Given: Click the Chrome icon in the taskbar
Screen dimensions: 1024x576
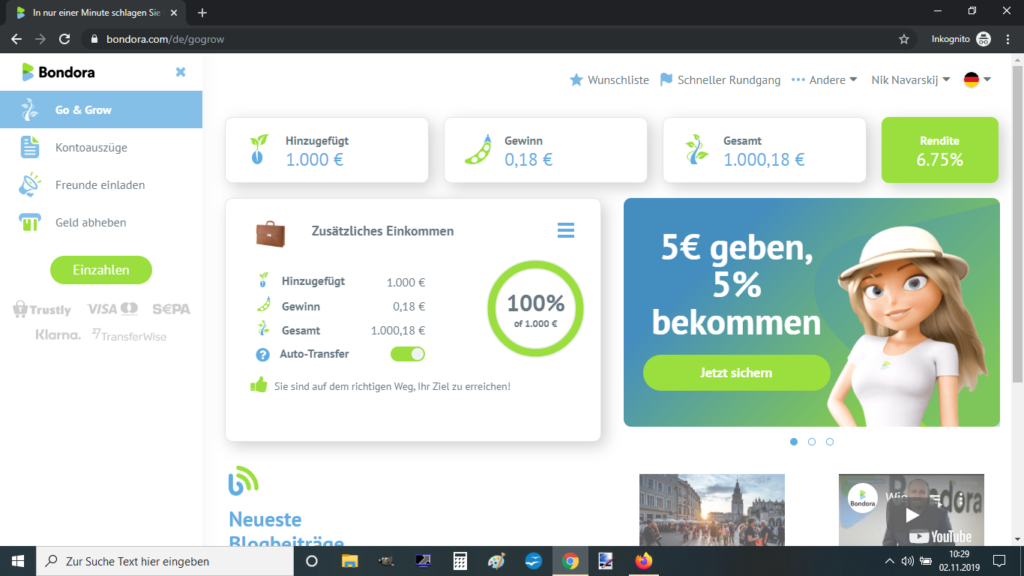Looking at the screenshot, I should [570, 561].
